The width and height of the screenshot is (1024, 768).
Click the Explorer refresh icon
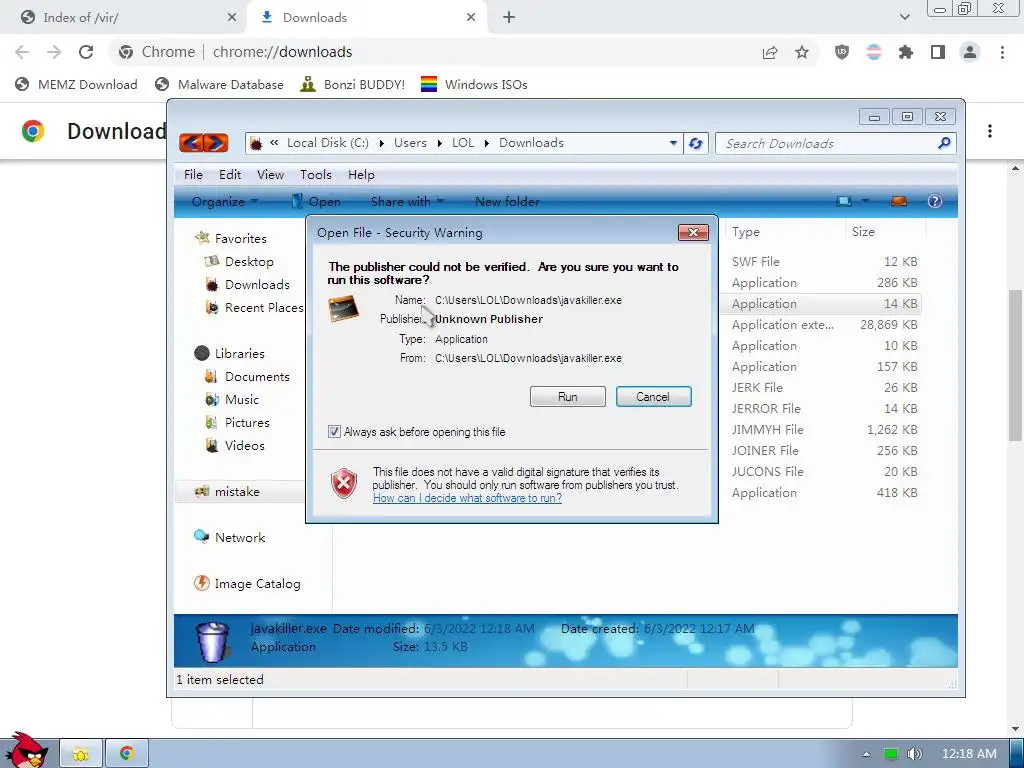pyautogui.click(x=696, y=143)
